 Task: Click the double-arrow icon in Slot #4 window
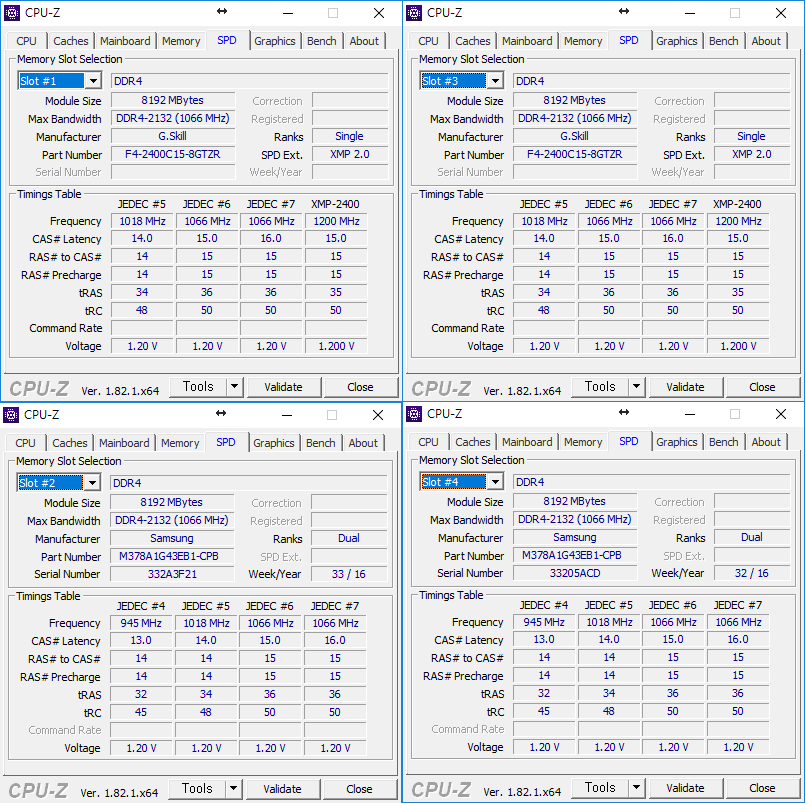[624, 412]
